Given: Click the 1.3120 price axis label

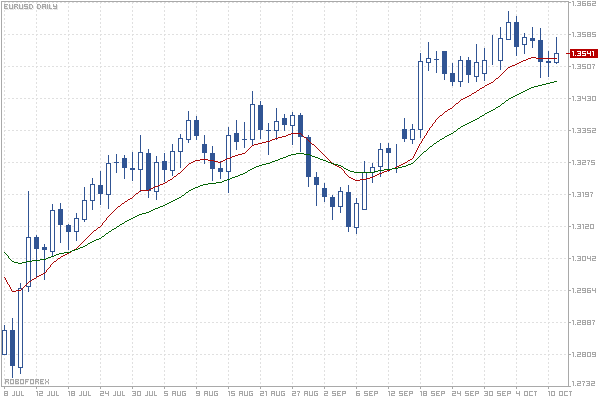Looking at the screenshot, I should (584, 227).
